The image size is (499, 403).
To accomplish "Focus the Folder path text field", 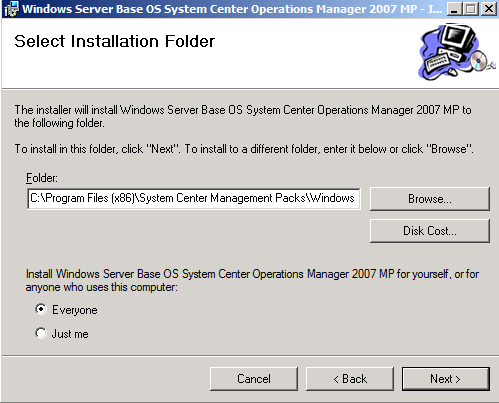I will [x=193, y=199].
